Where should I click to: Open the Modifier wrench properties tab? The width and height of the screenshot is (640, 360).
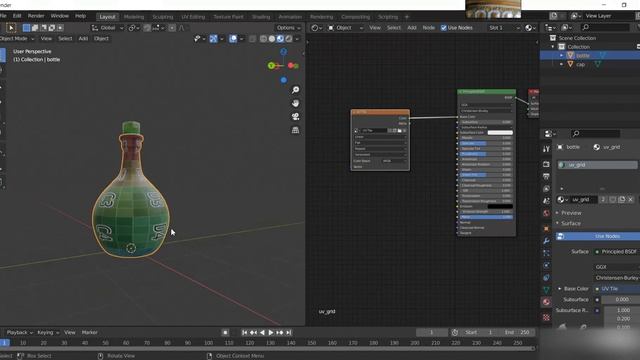(x=546, y=241)
